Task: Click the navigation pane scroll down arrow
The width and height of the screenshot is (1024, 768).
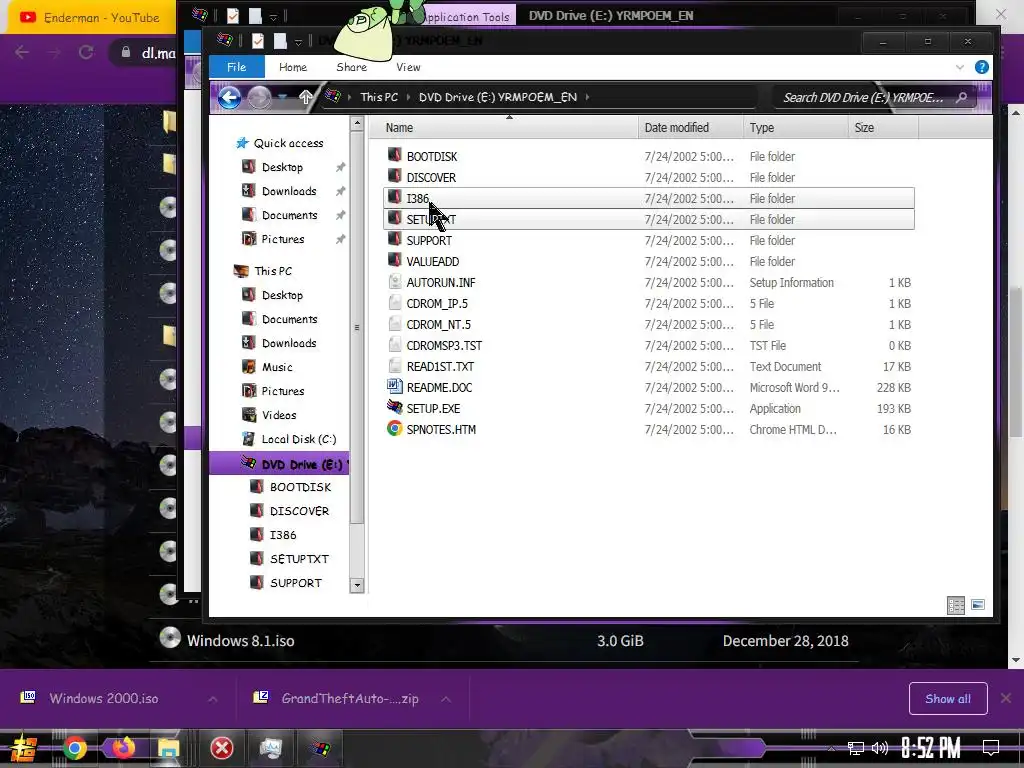Action: (x=357, y=585)
